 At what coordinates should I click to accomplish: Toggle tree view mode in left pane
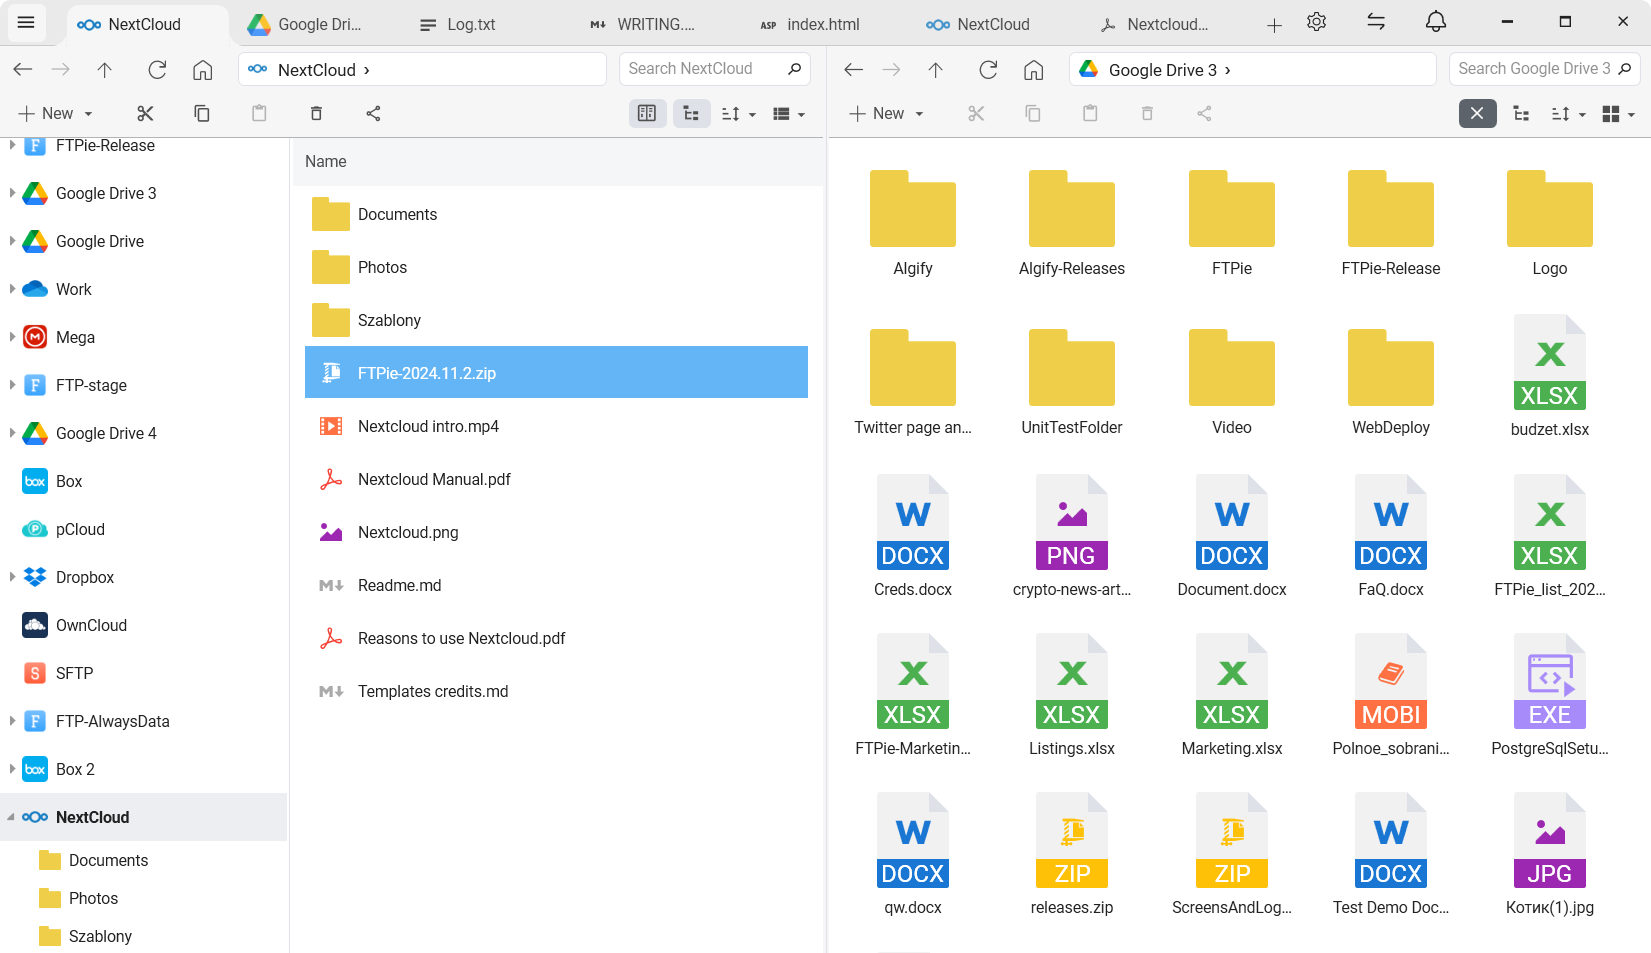(691, 113)
